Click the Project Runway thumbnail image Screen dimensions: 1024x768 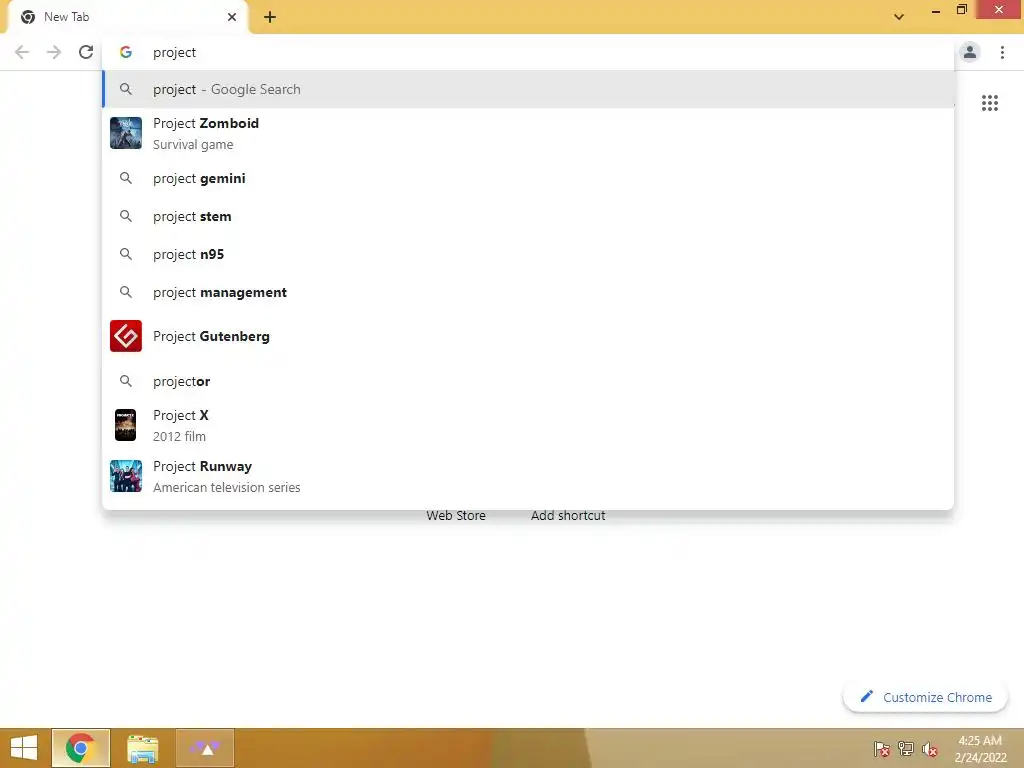point(125,476)
